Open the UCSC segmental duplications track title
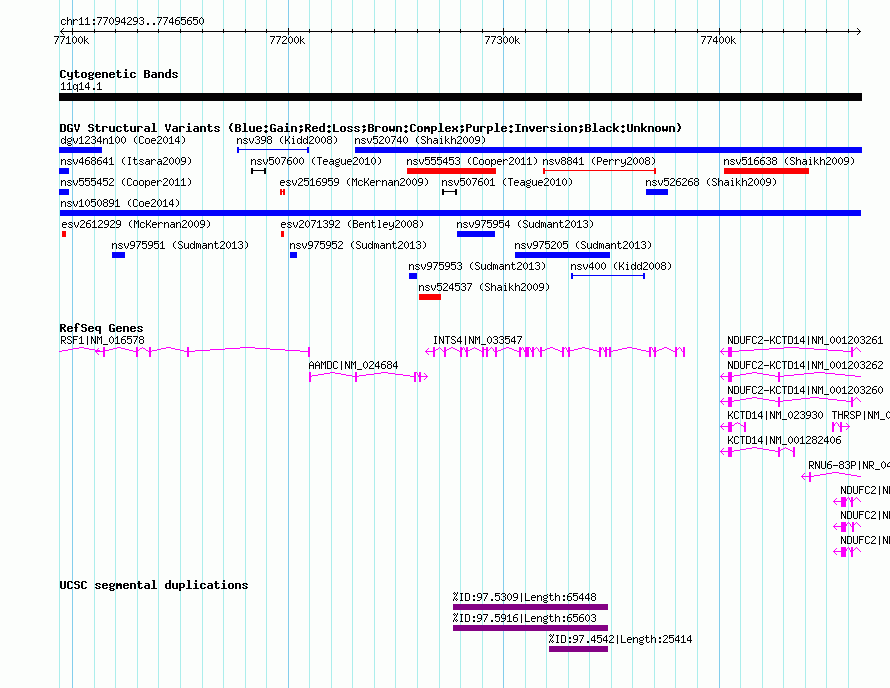 pyautogui.click(x=154, y=585)
